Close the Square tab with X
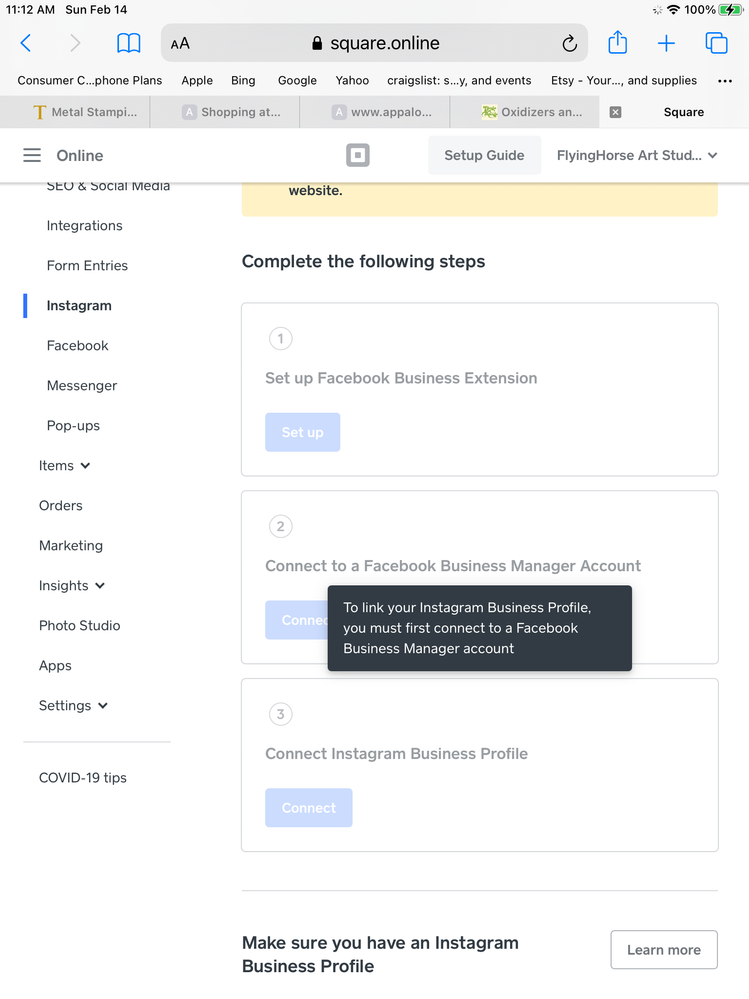749x999 pixels. 615,112
